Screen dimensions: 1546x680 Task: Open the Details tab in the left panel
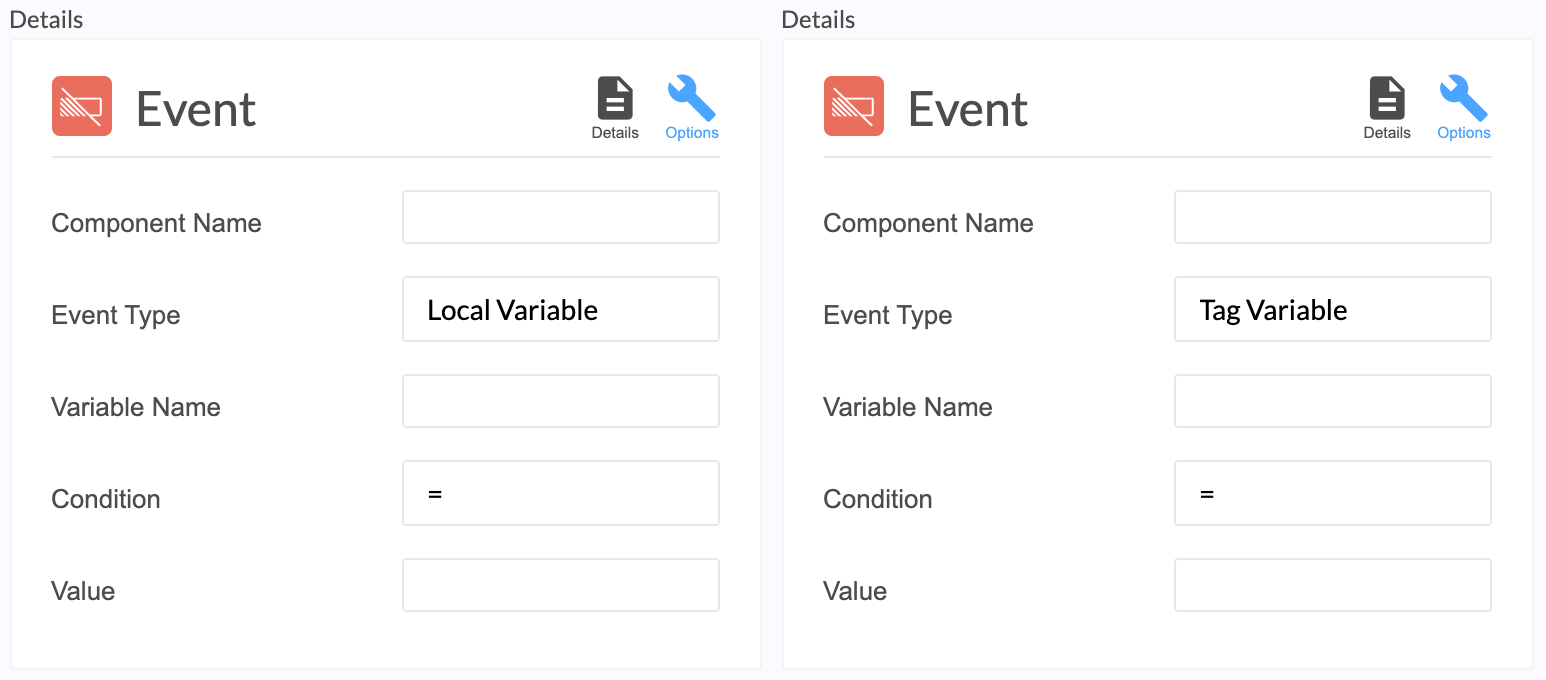click(x=615, y=108)
